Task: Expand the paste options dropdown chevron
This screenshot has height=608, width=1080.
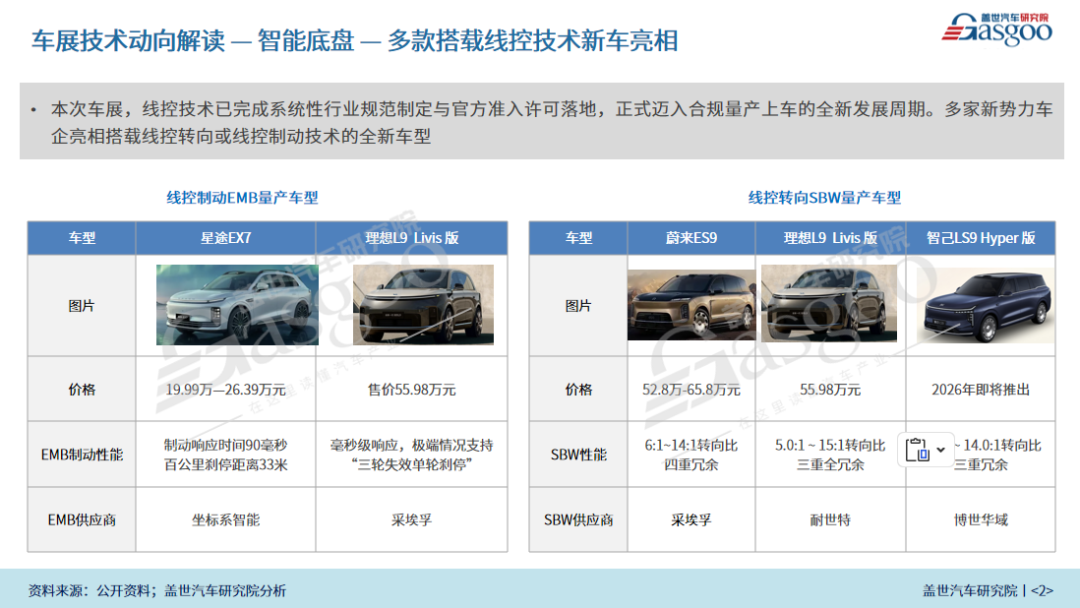Action: click(x=941, y=450)
